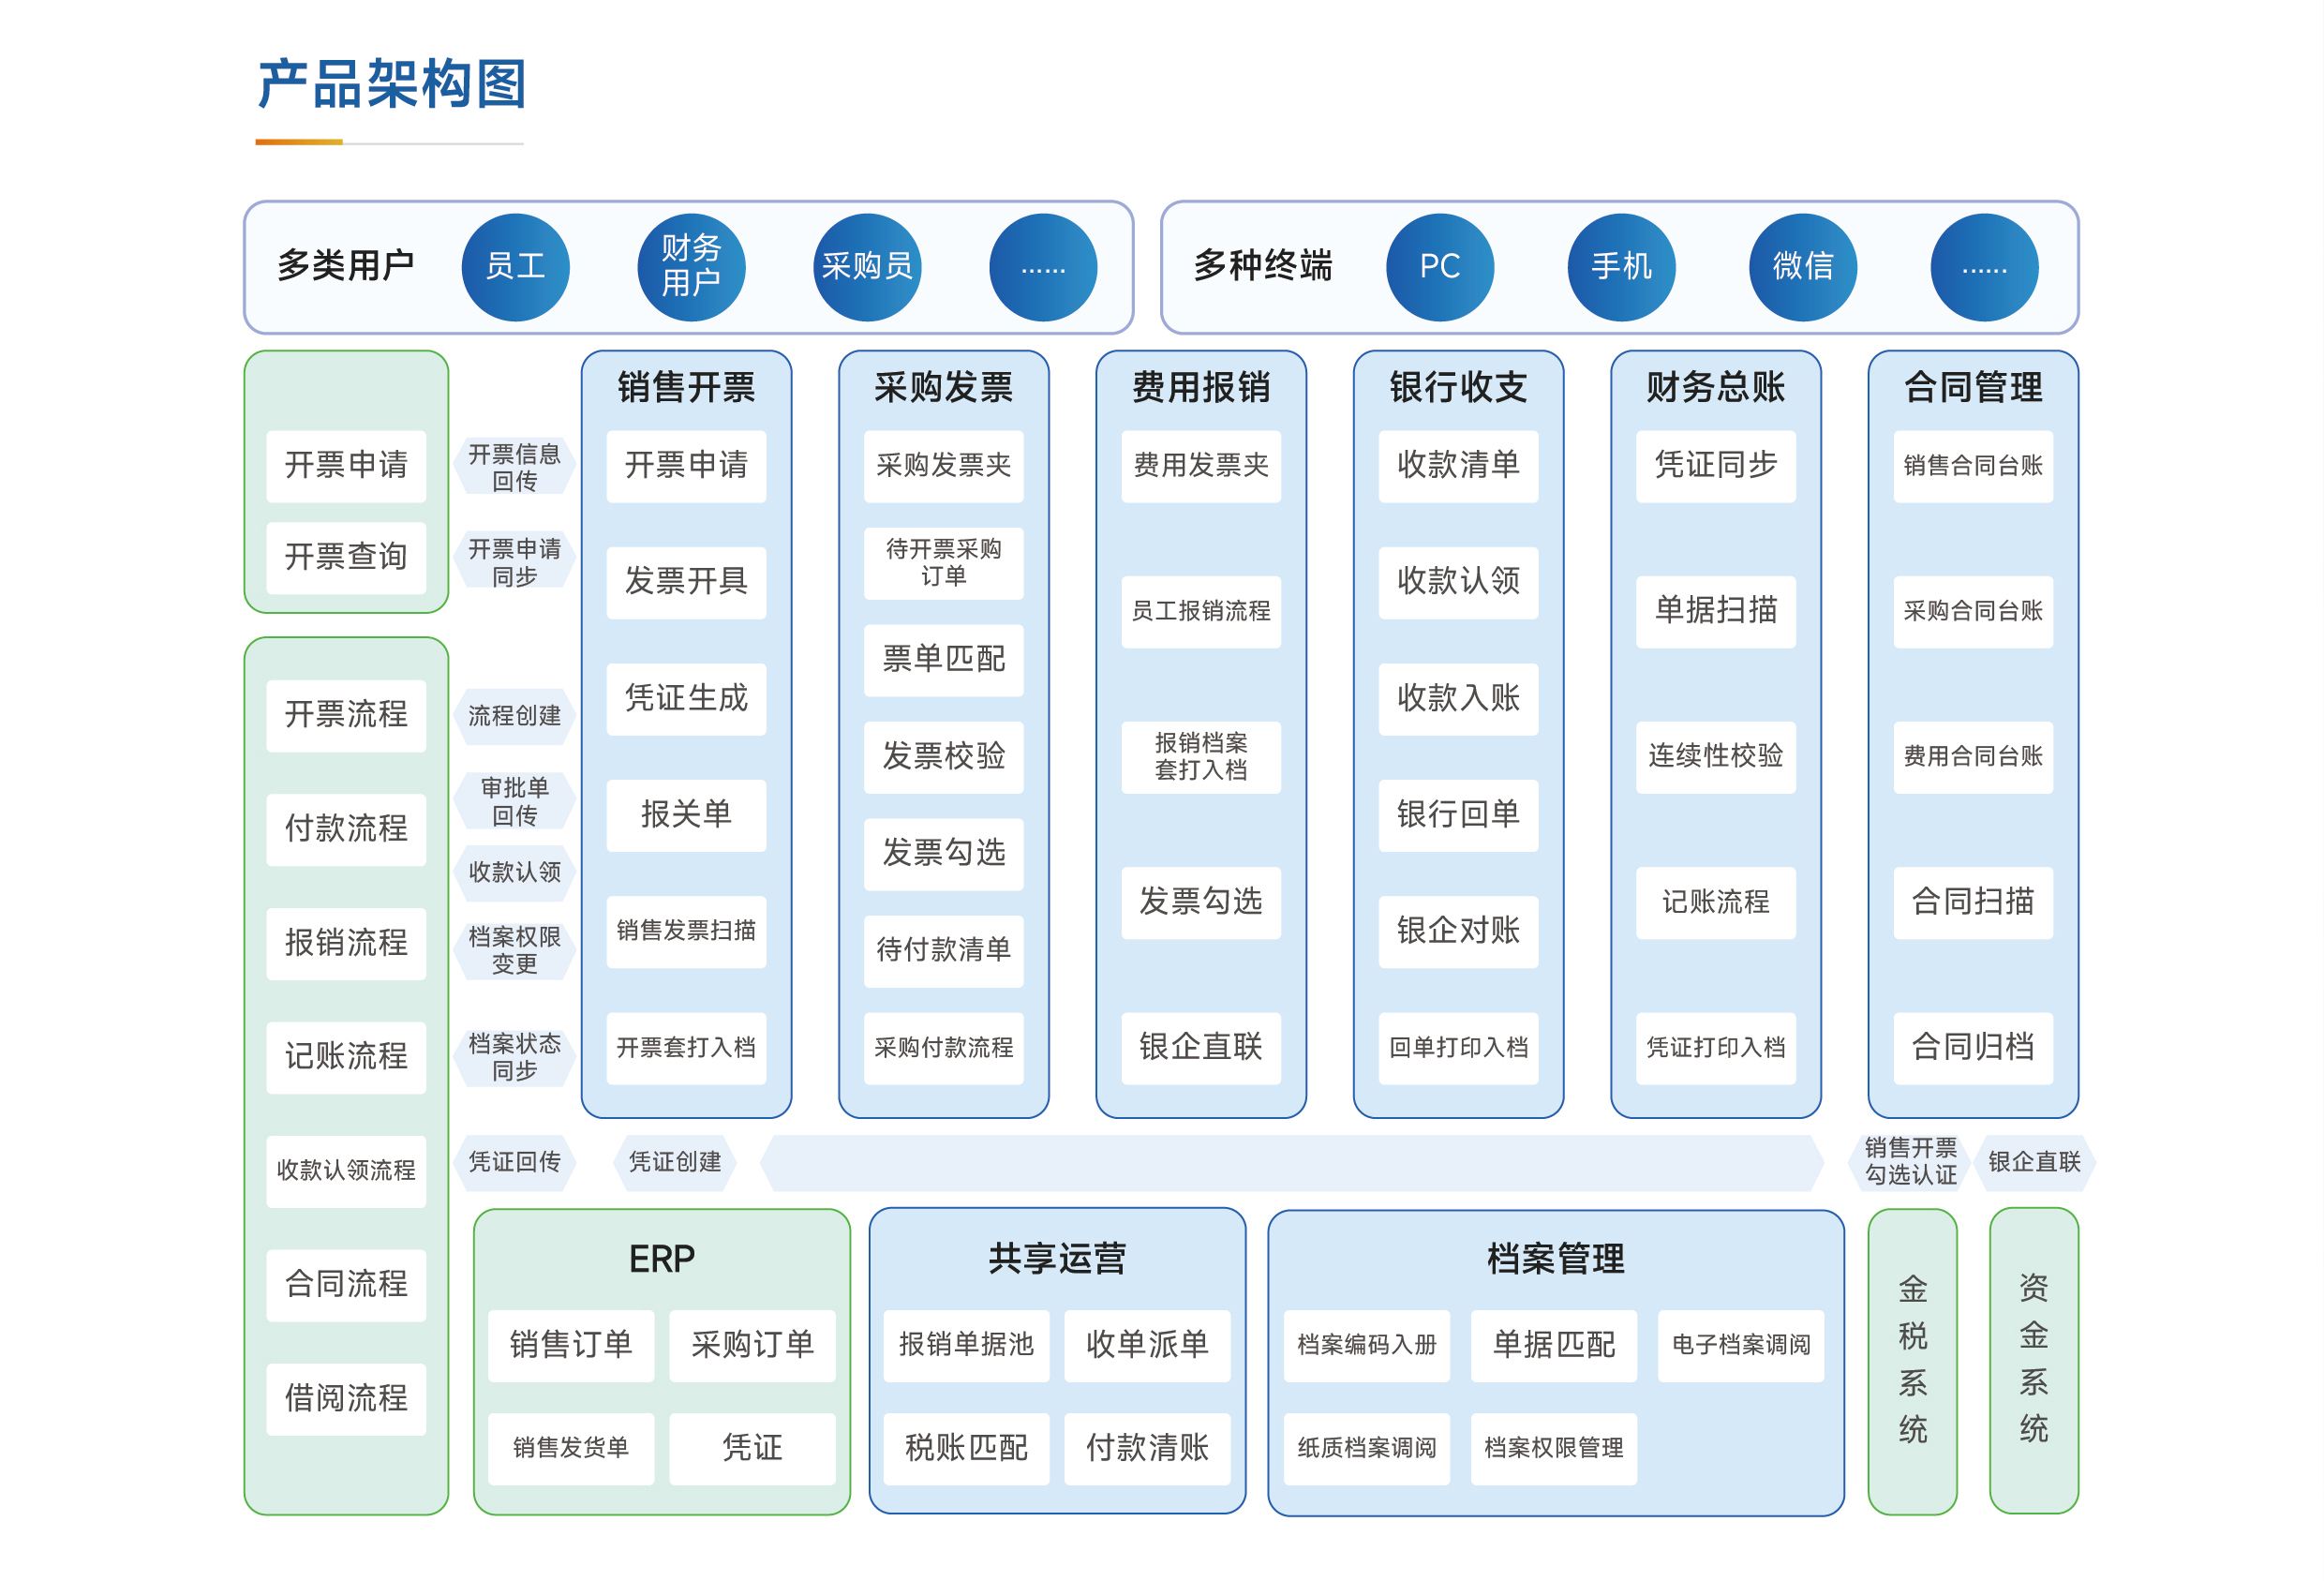Viewport: 2324px width, 1581px height.
Task: Click the 凭证创建 arrow tag
Action: [674, 1162]
